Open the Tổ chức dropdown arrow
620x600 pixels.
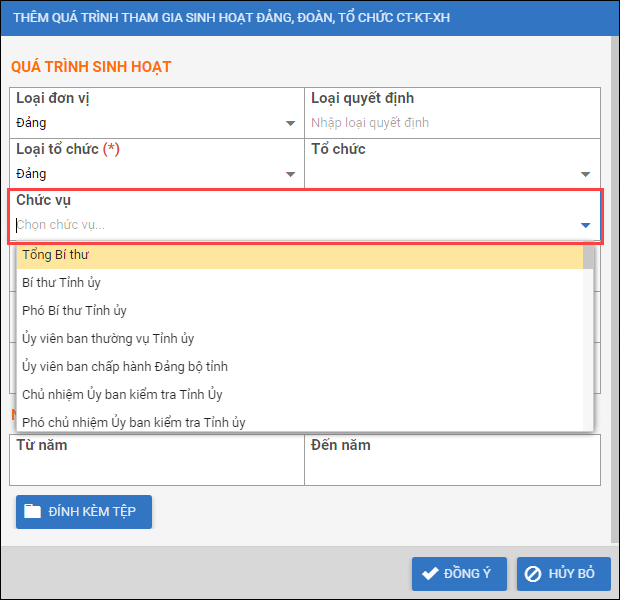(586, 174)
